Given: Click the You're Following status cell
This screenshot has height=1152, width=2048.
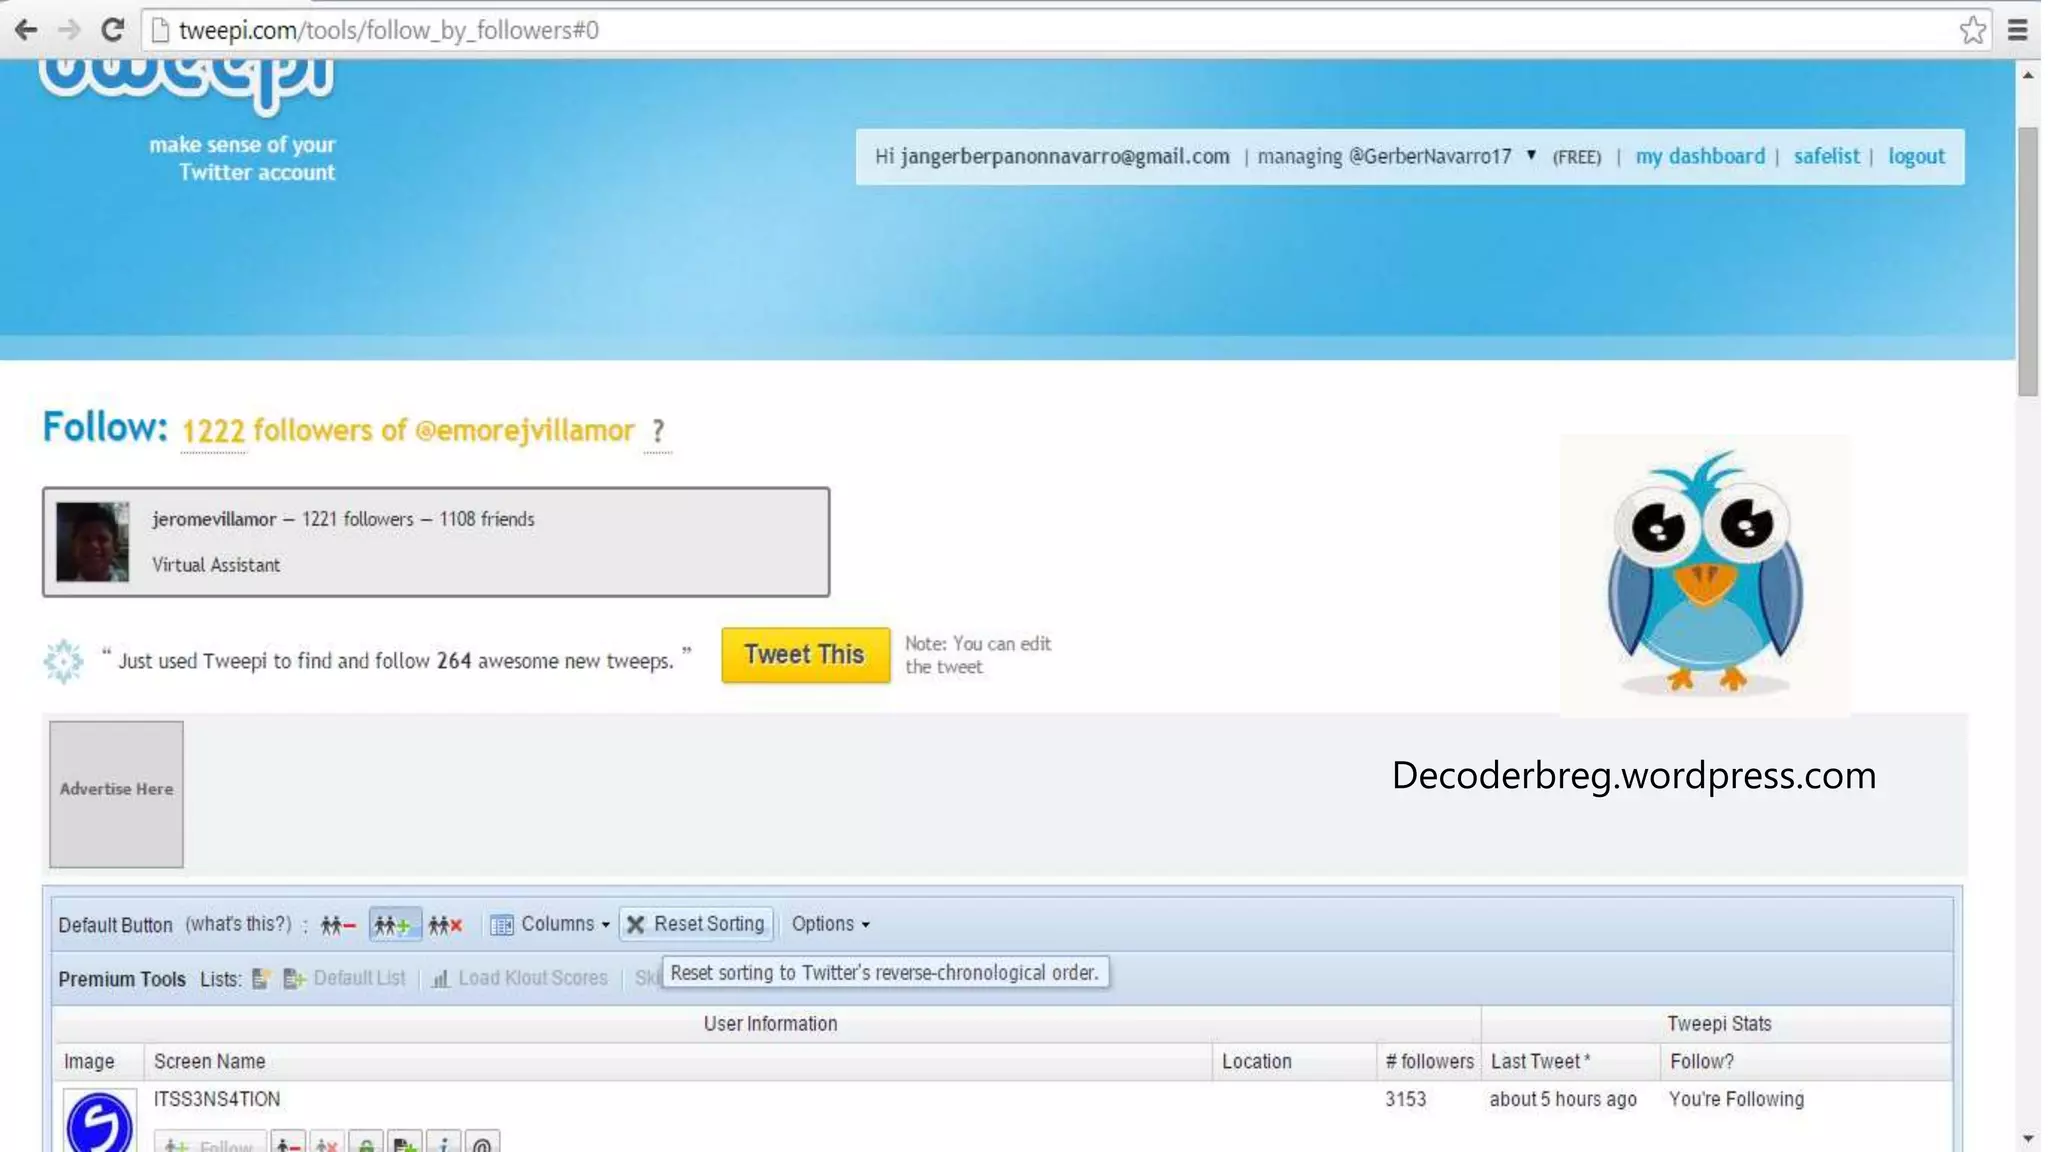Looking at the screenshot, I should (x=1736, y=1100).
